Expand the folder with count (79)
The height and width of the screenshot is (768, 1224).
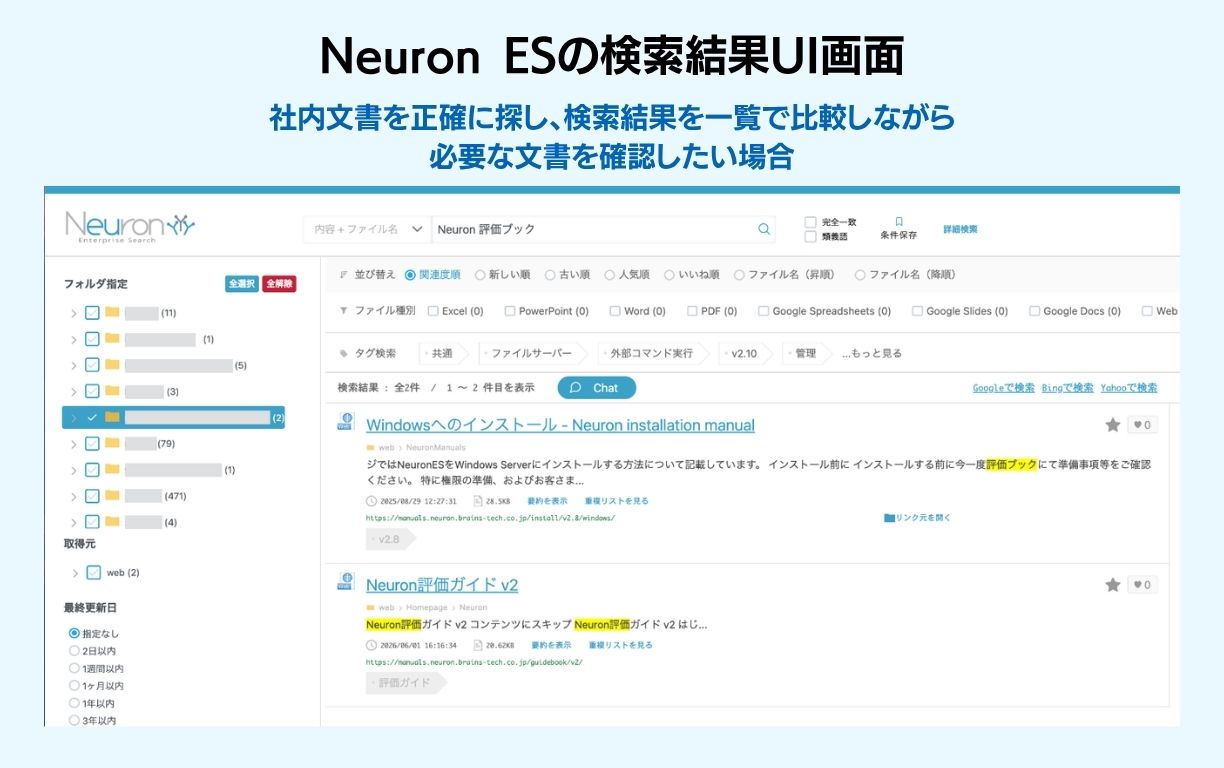(74, 444)
